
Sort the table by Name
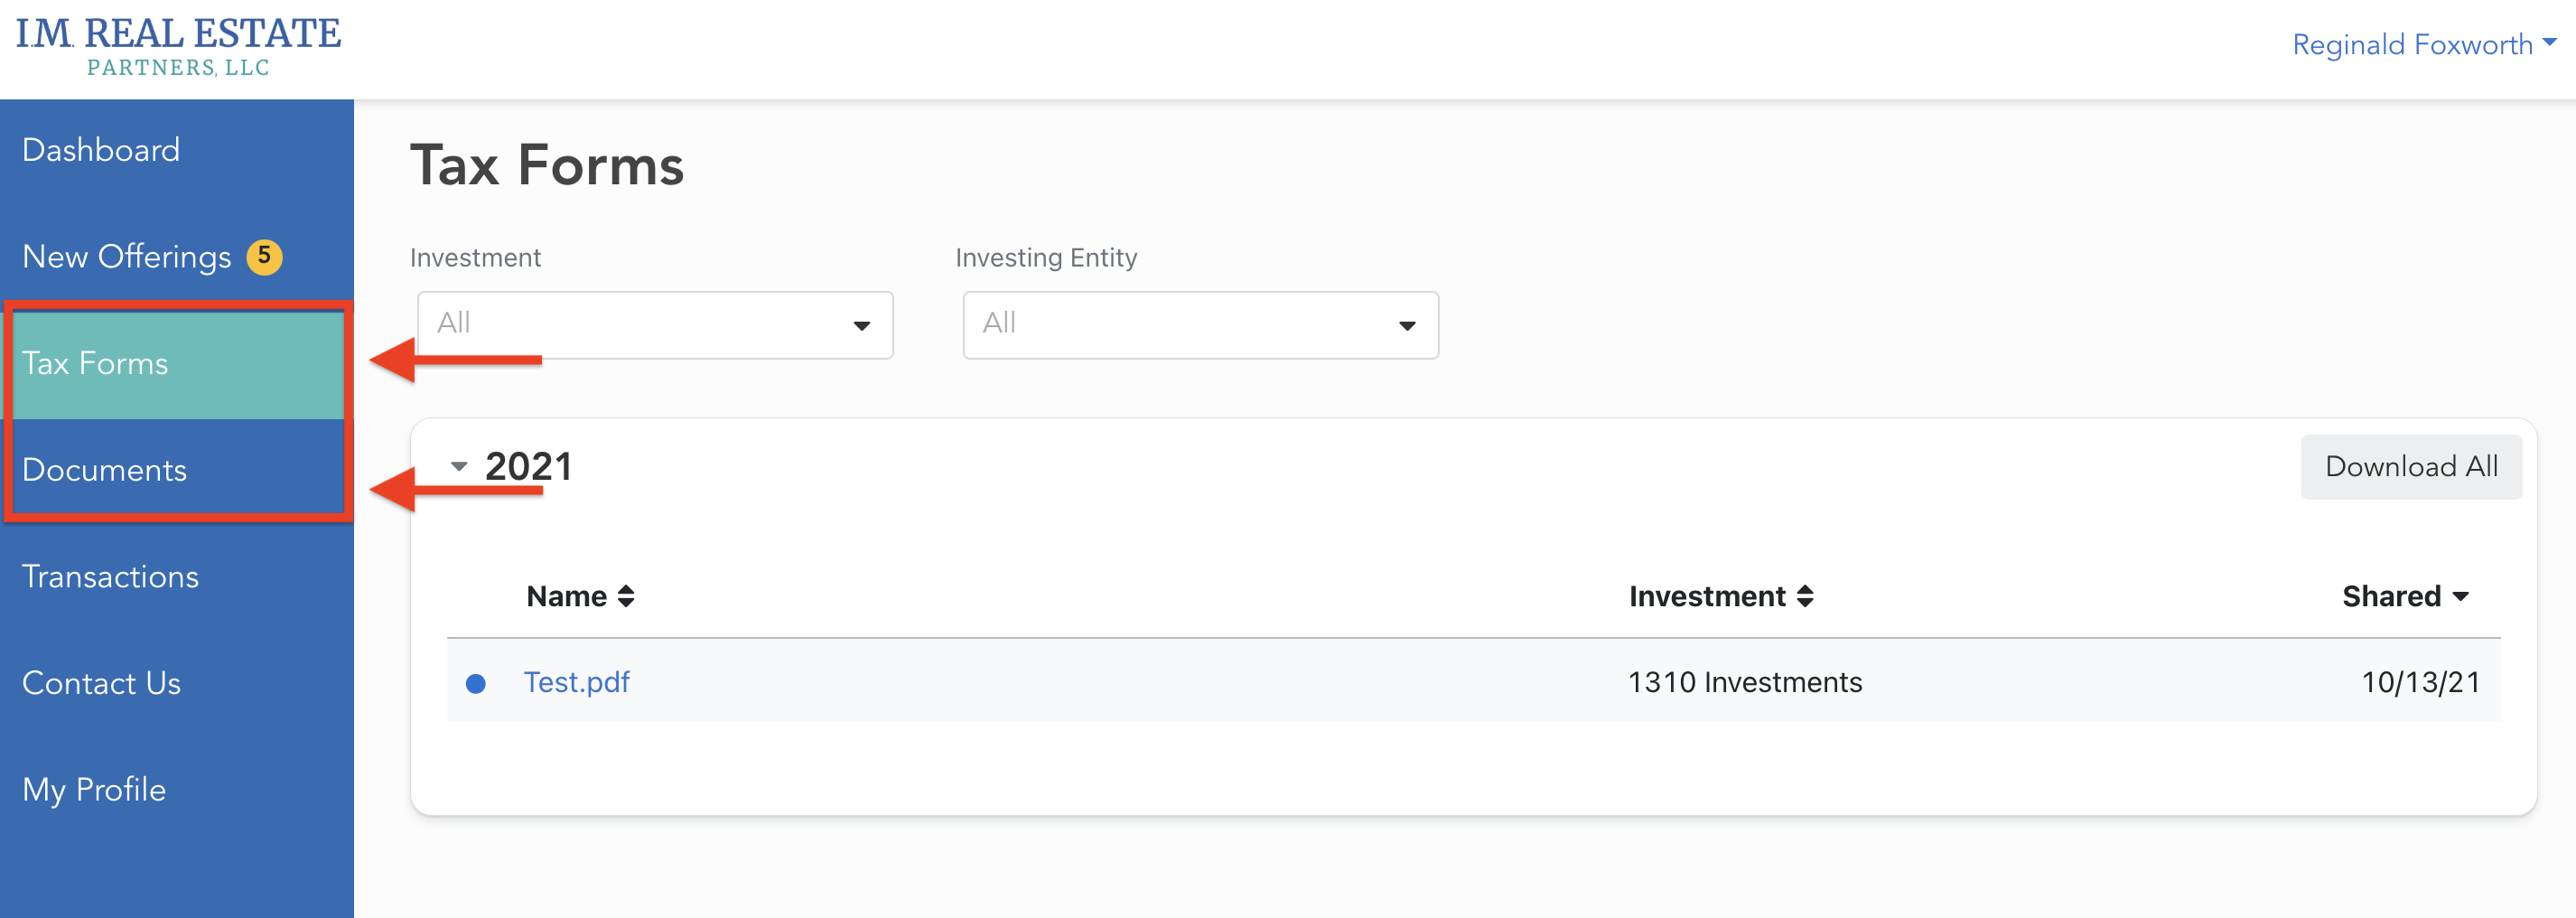[580, 595]
